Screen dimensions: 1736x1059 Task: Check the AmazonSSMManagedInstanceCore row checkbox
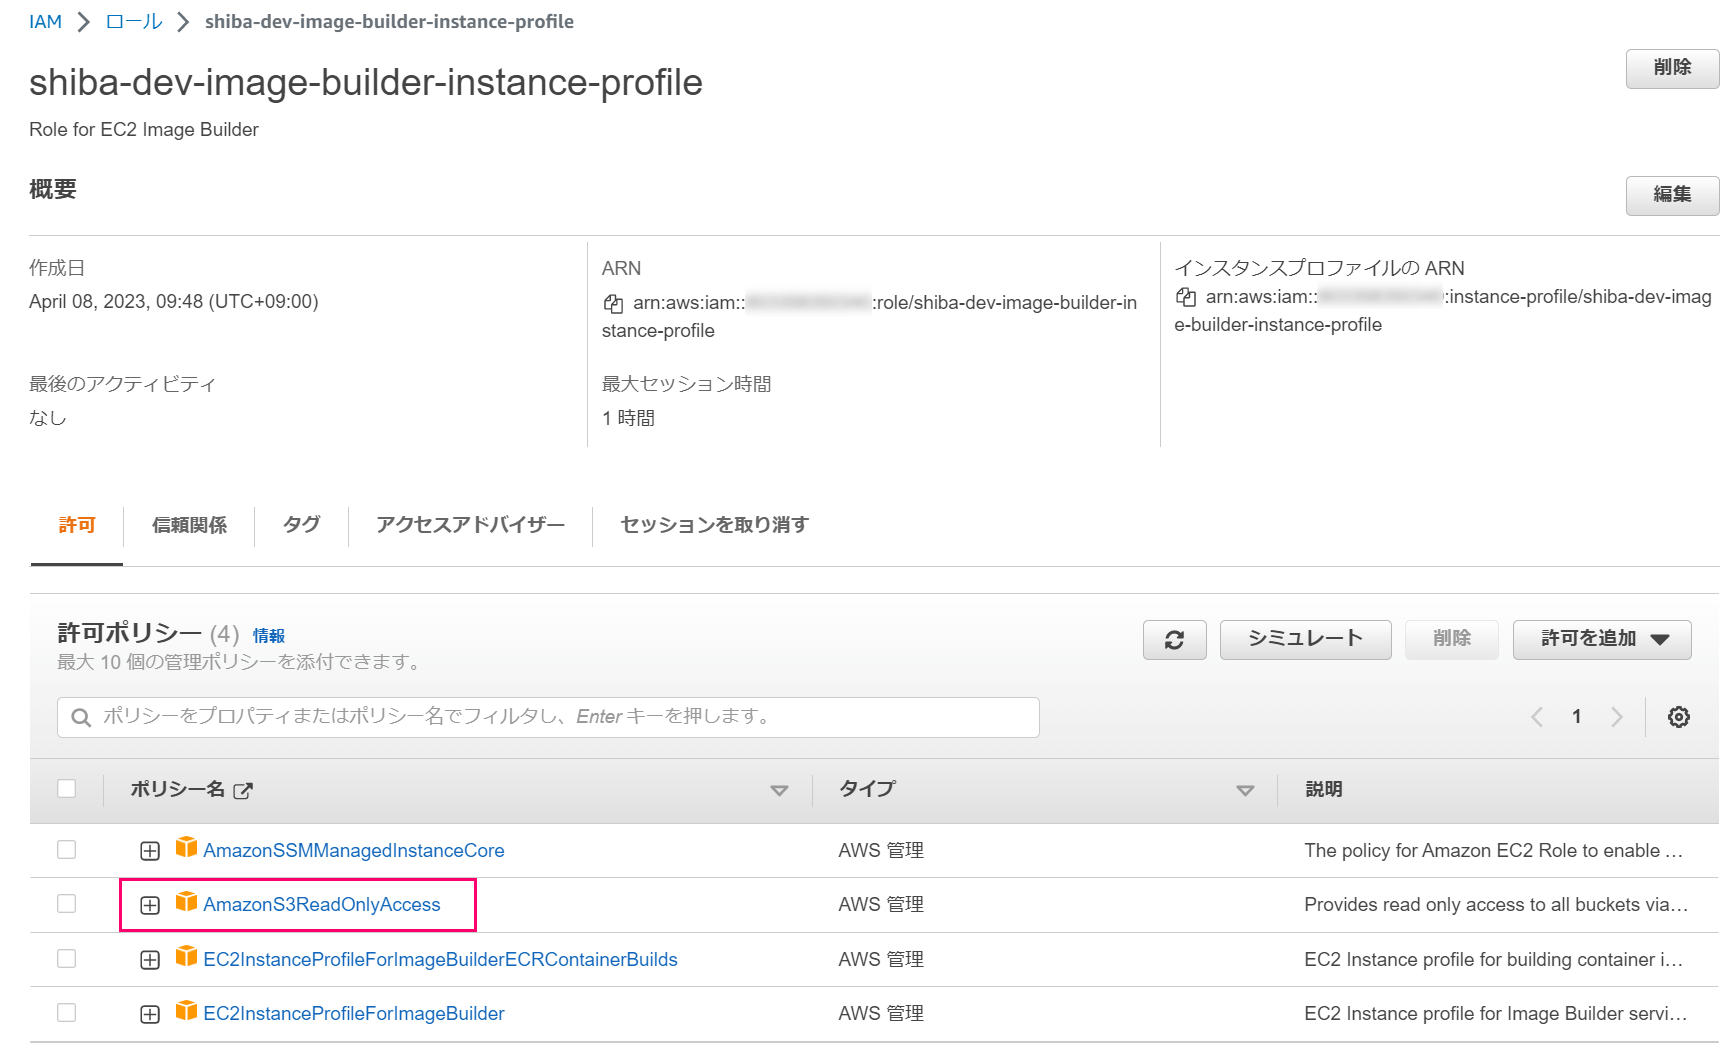pyautogui.click(x=67, y=850)
